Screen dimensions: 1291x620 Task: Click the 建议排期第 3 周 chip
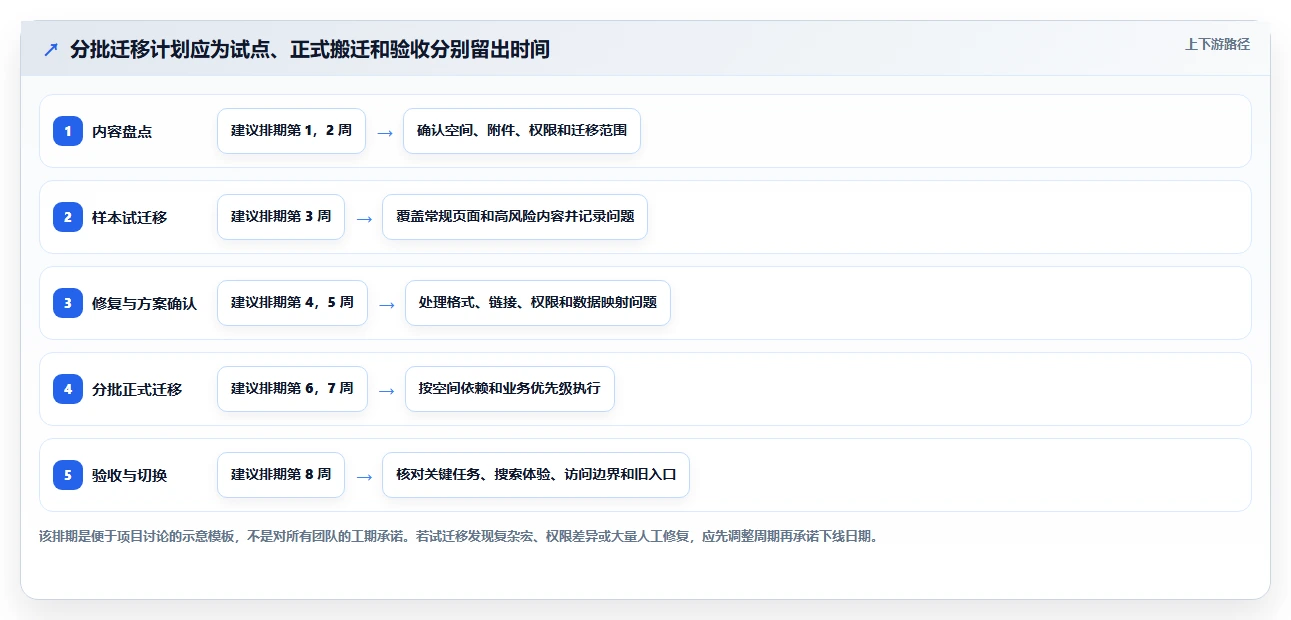point(281,217)
